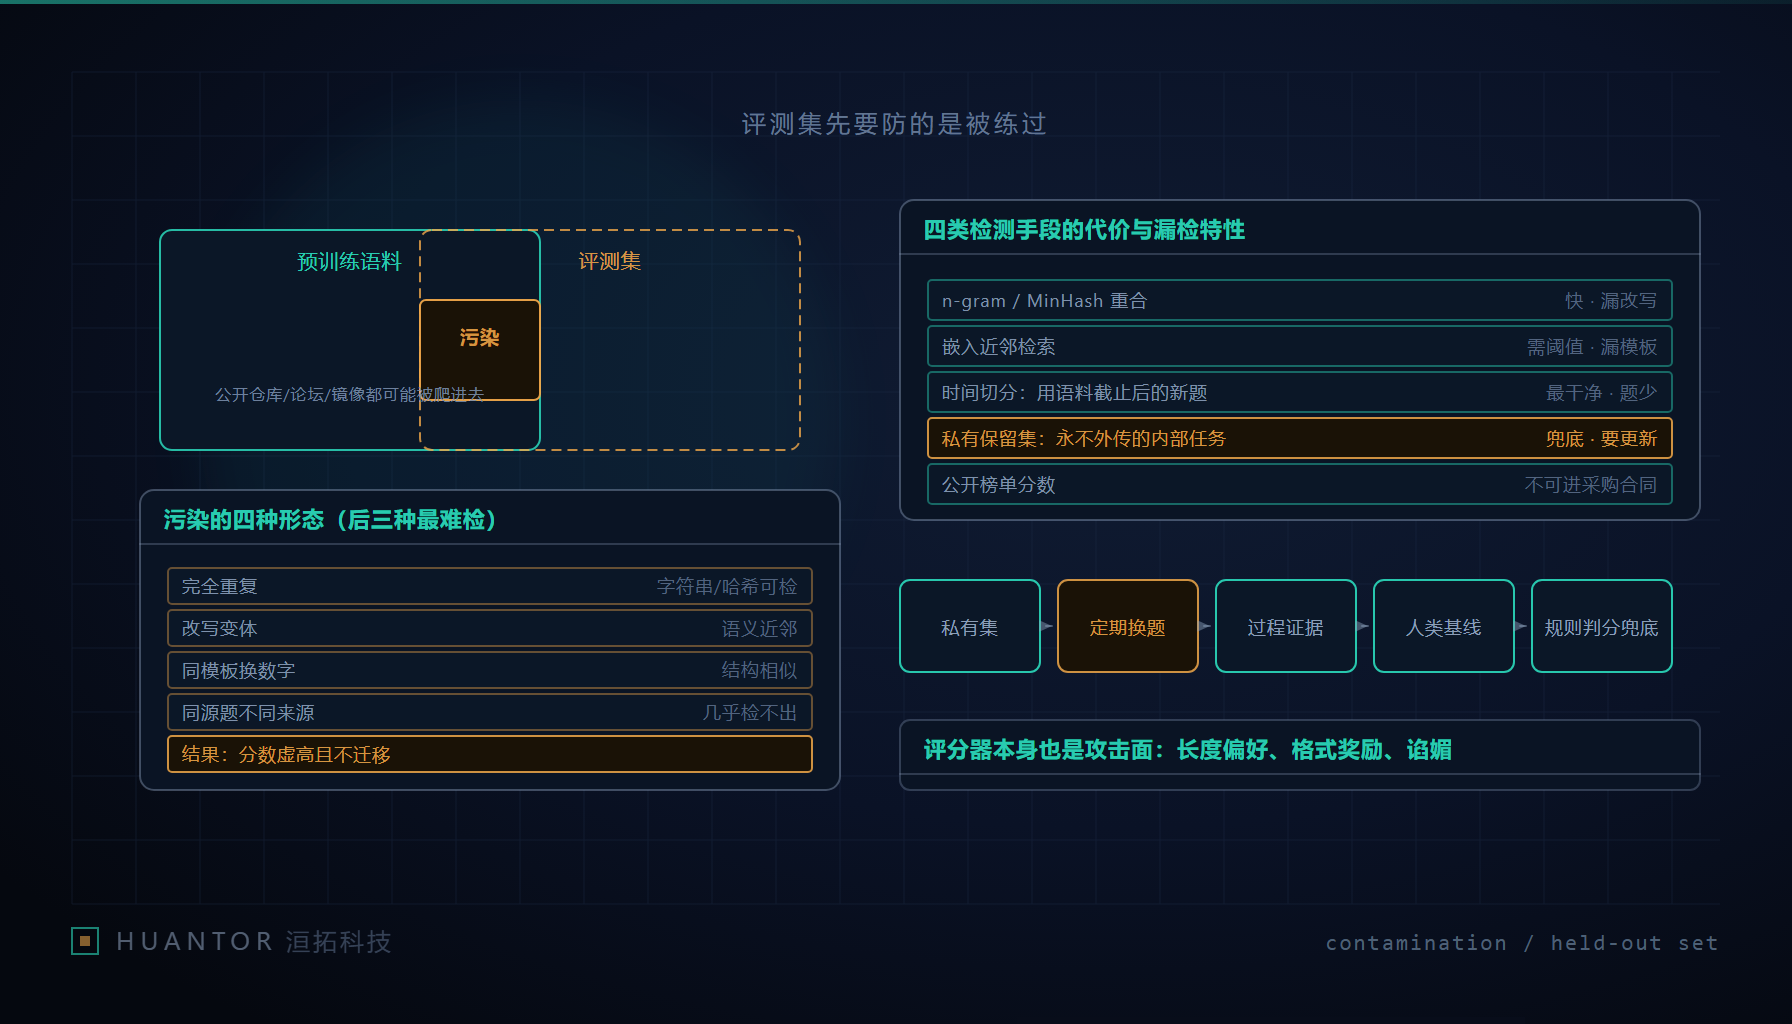Select the 规则判分兜底 flow box
The width and height of the screenshot is (1792, 1024).
pyautogui.click(x=1602, y=626)
